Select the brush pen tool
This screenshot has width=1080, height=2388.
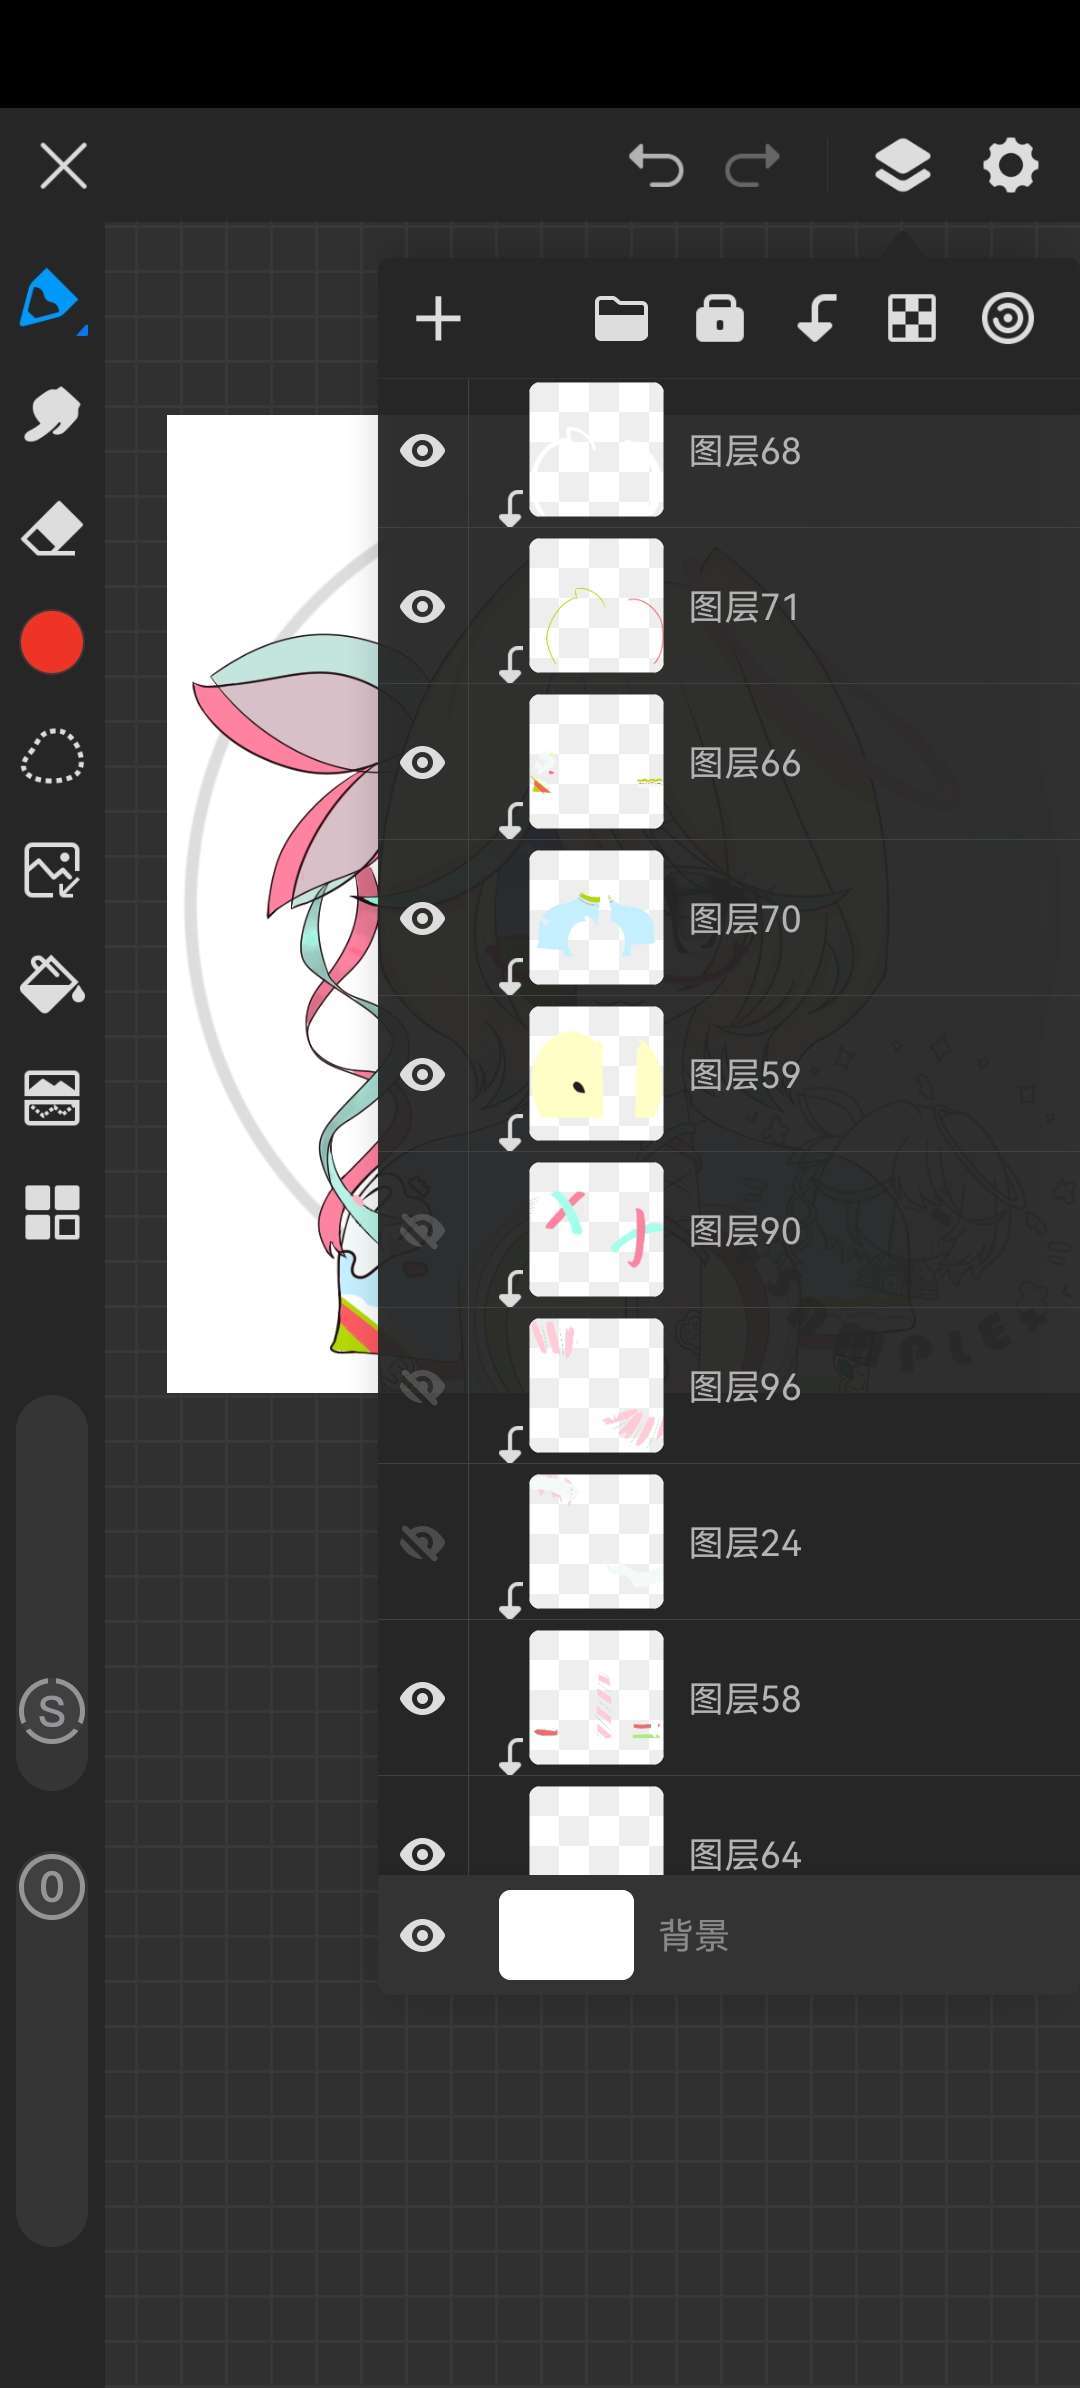(x=50, y=299)
